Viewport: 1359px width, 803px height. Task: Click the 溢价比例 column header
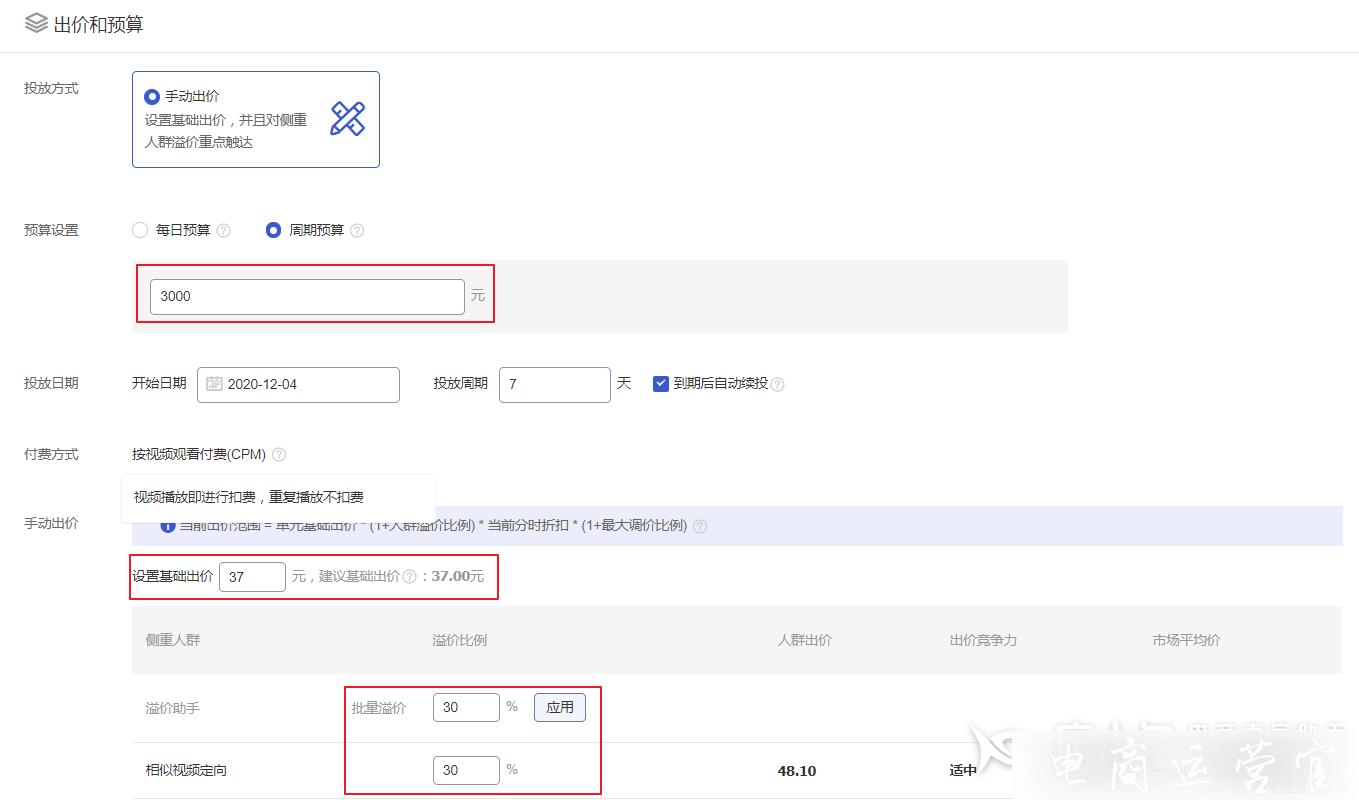point(460,640)
